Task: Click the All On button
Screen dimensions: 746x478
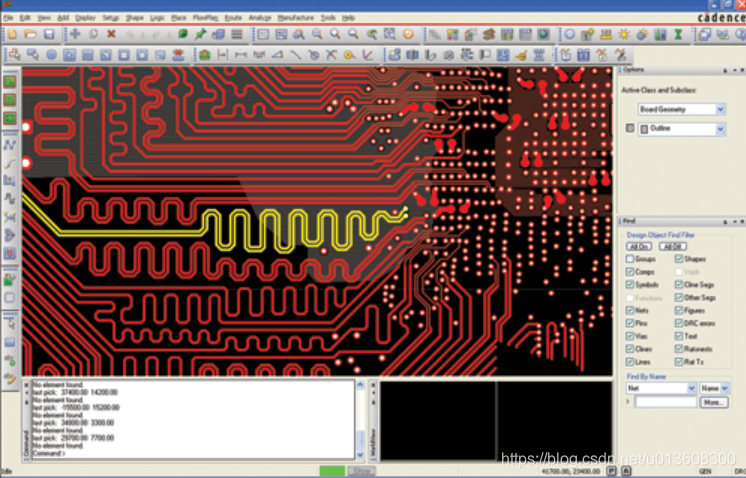Action: (639, 245)
